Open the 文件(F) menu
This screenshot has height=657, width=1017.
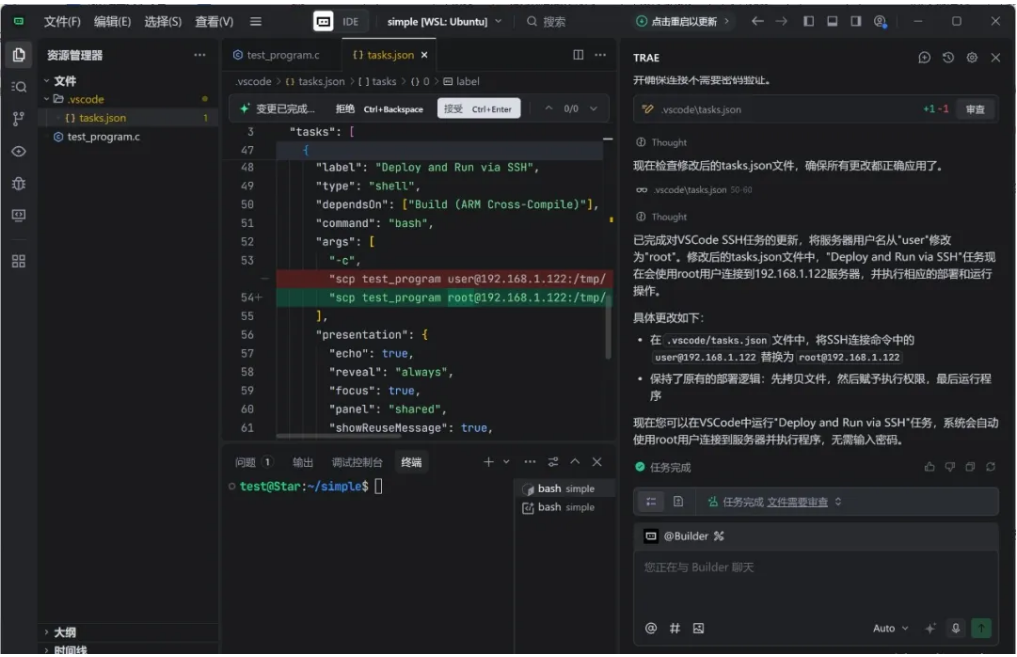click(62, 21)
